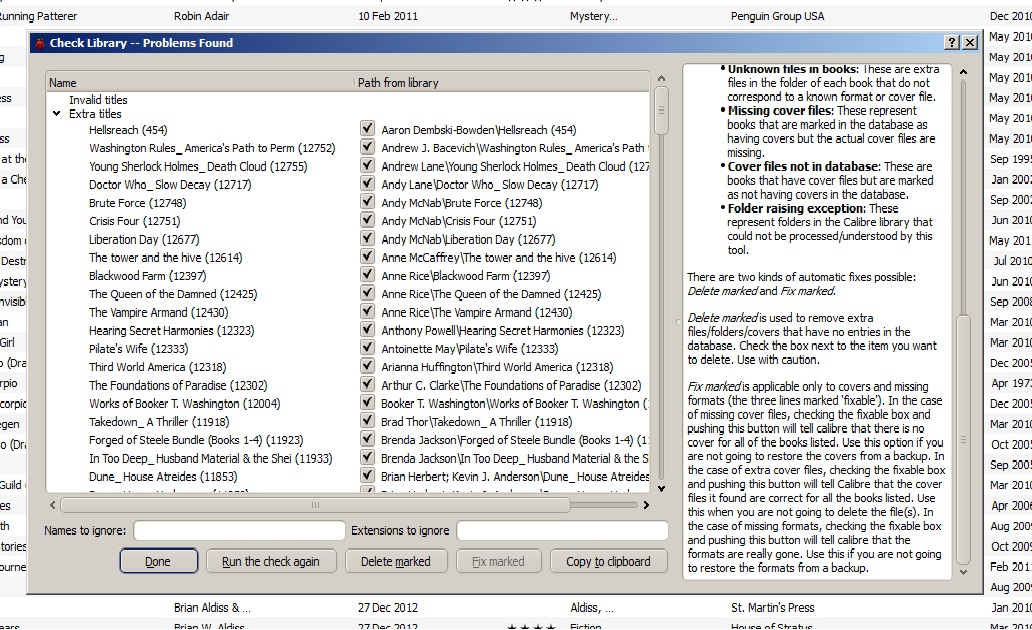Click Run the check again button
Image resolution: width=1032 pixels, height=630 pixels.
pyautogui.click(x=271, y=561)
